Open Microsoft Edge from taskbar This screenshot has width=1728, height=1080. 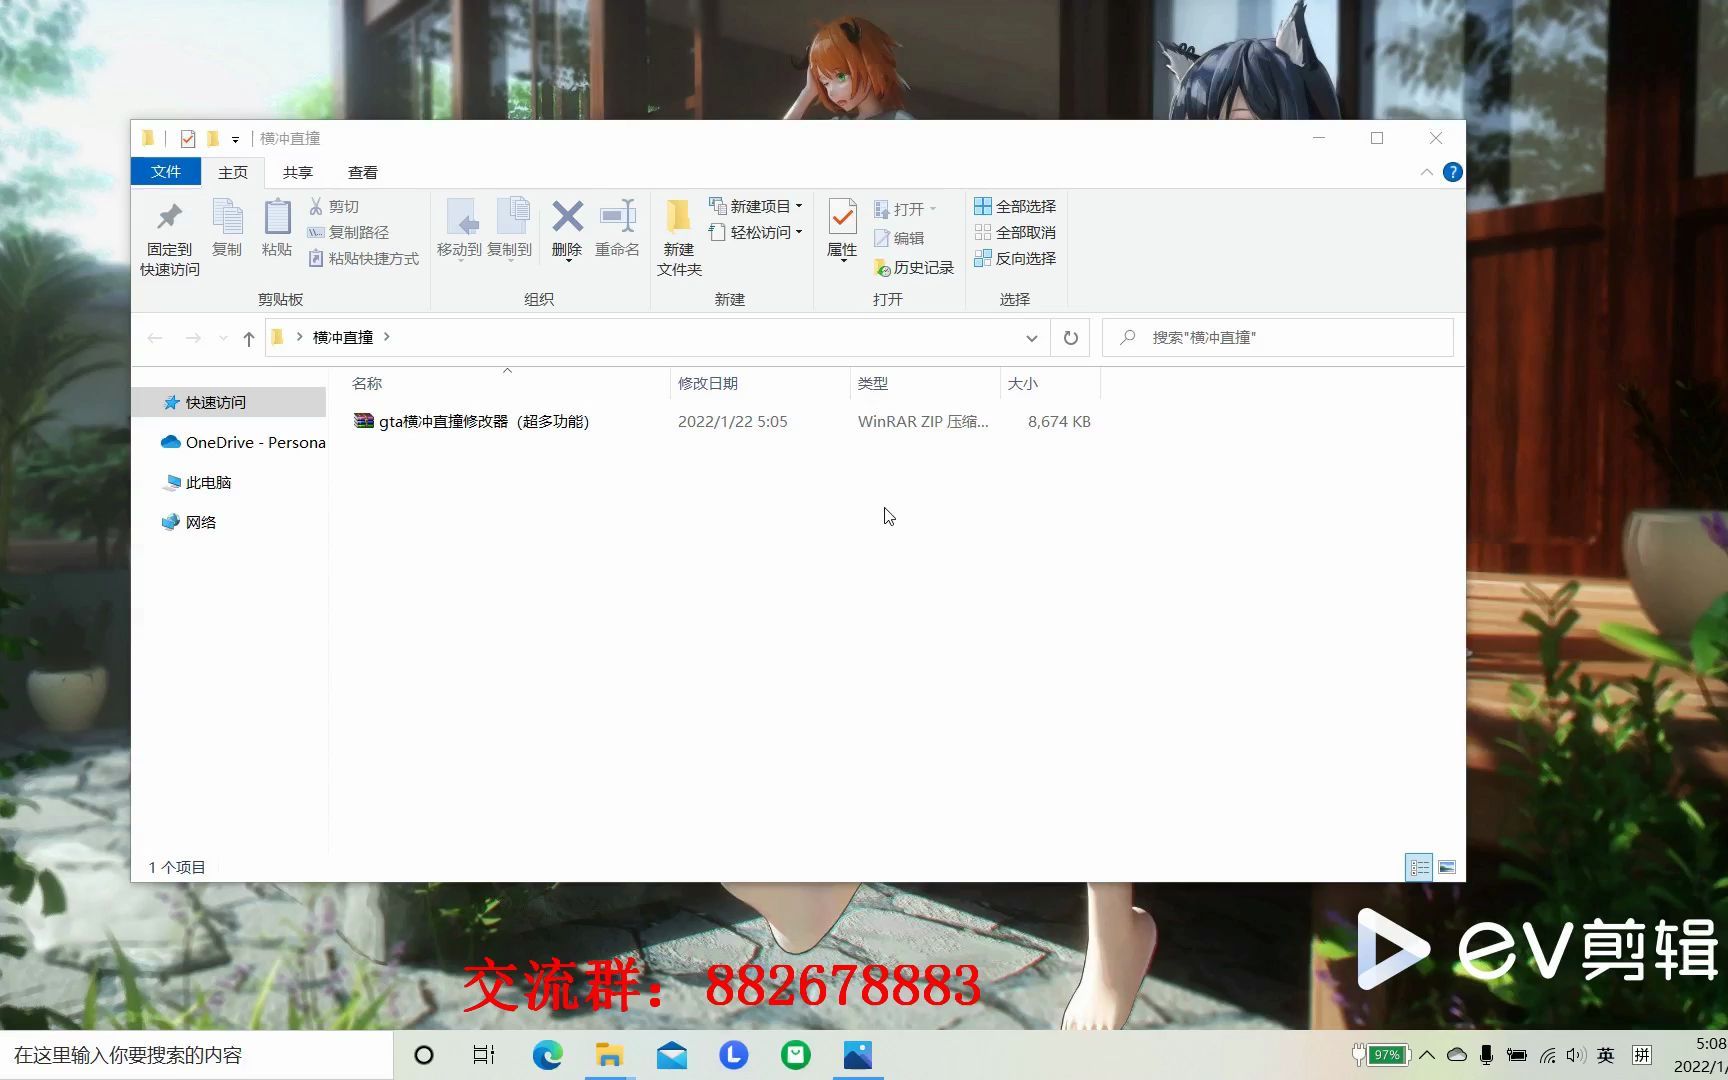point(547,1055)
